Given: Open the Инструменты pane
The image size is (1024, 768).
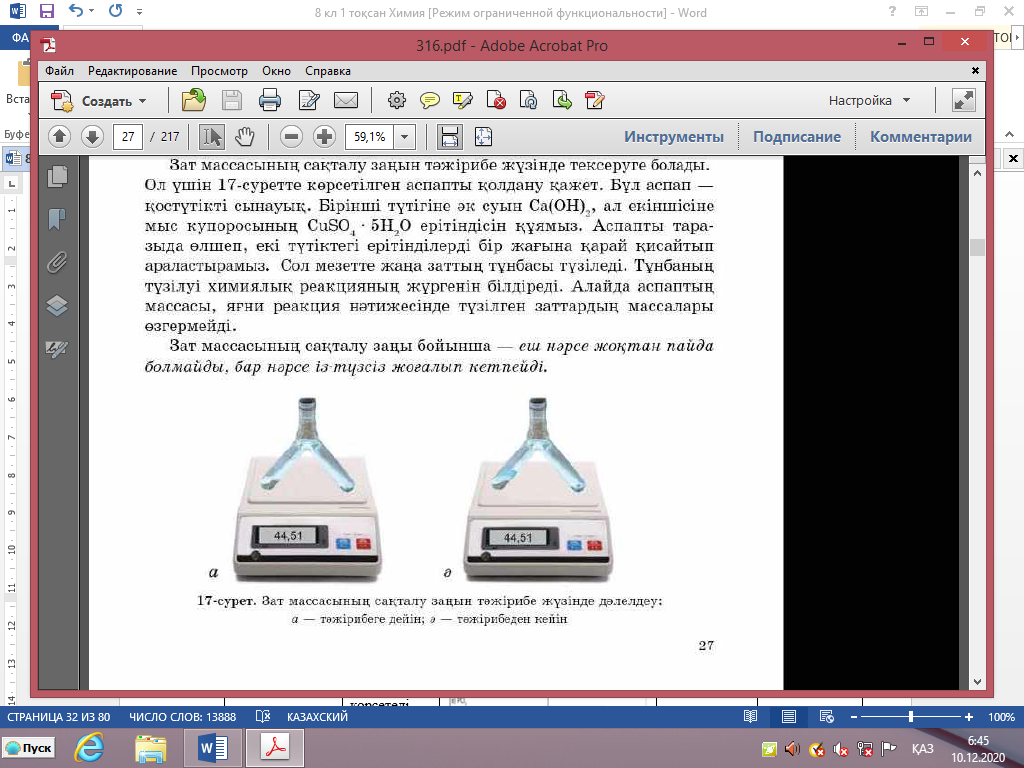Looking at the screenshot, I should (674, 137).
